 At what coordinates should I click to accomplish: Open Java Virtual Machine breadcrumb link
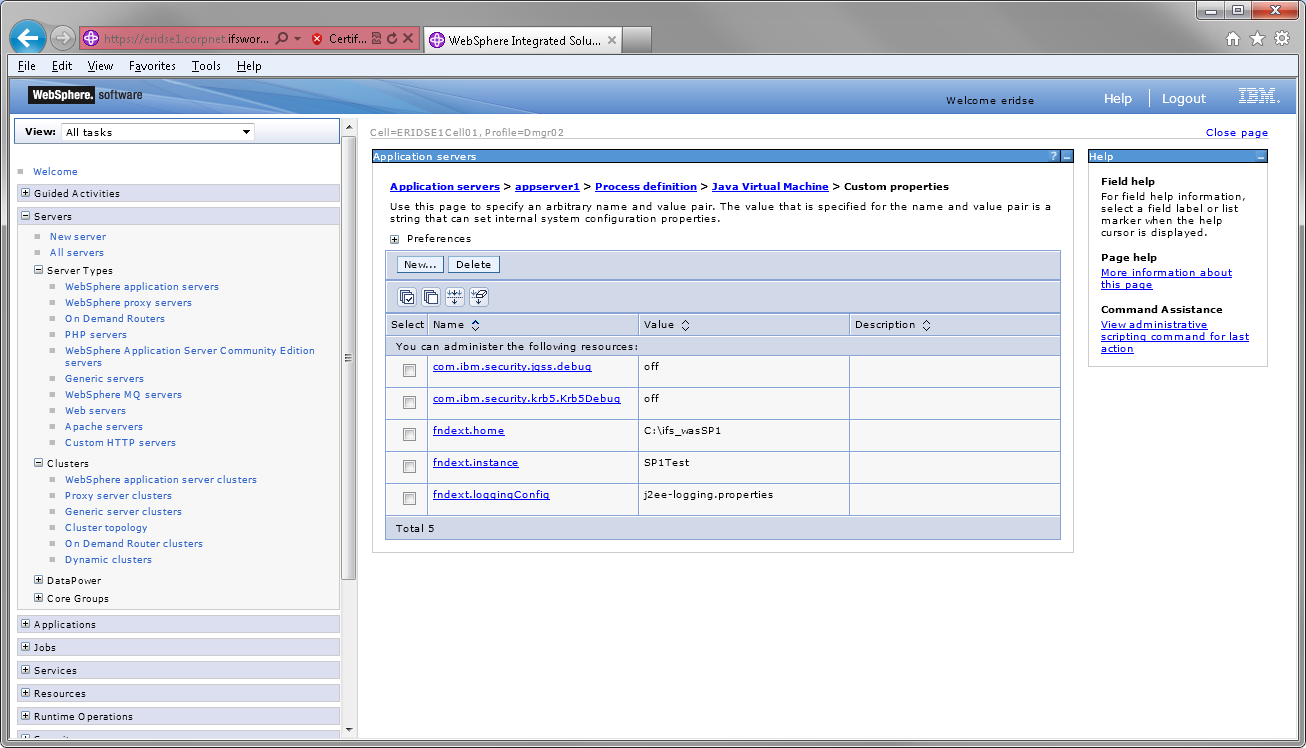coord(770,187)
